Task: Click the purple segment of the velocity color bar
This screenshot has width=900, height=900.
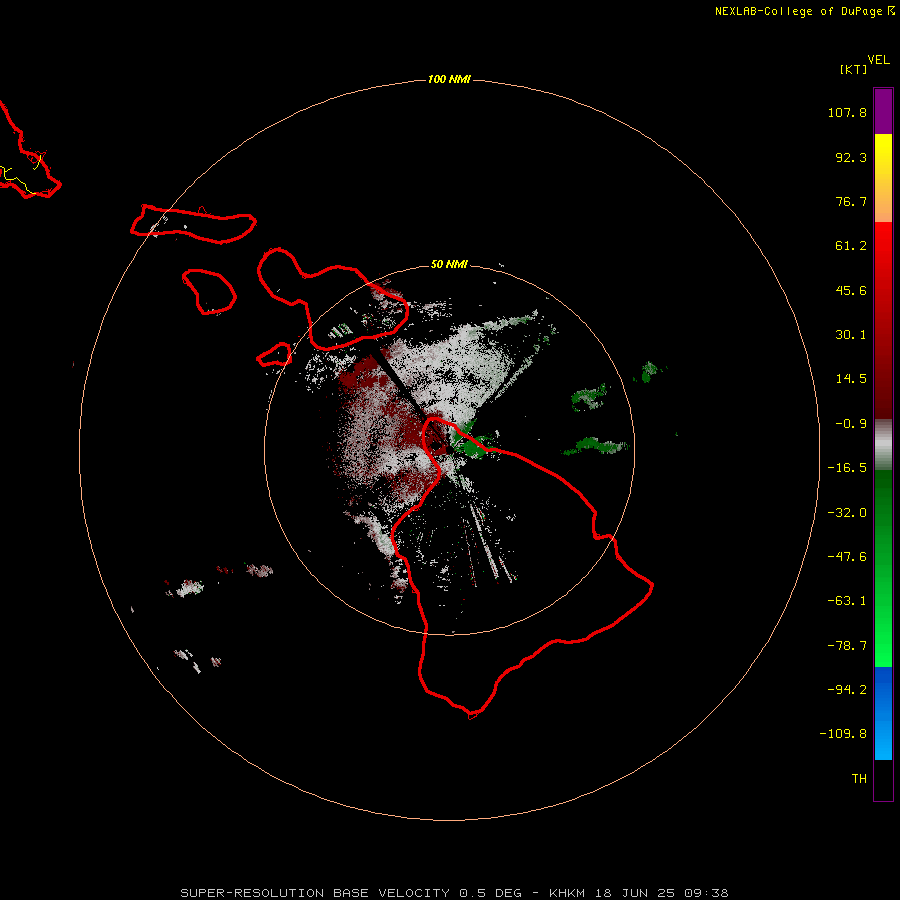Action: [x=883, y=111]
